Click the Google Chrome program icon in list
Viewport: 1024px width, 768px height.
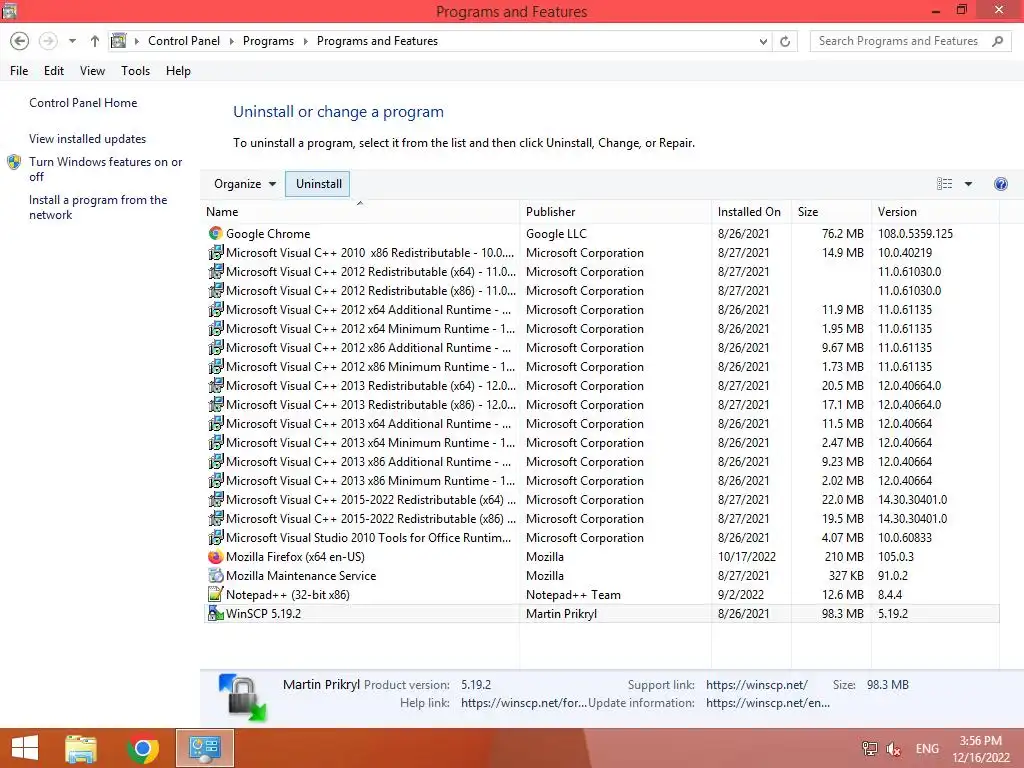pos(216,233)
